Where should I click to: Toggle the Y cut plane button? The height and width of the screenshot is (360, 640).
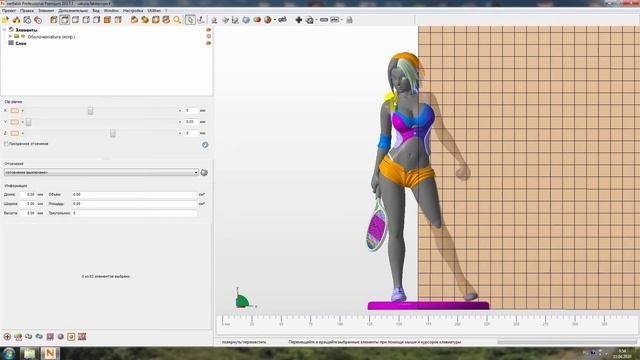tap(15, 122)
